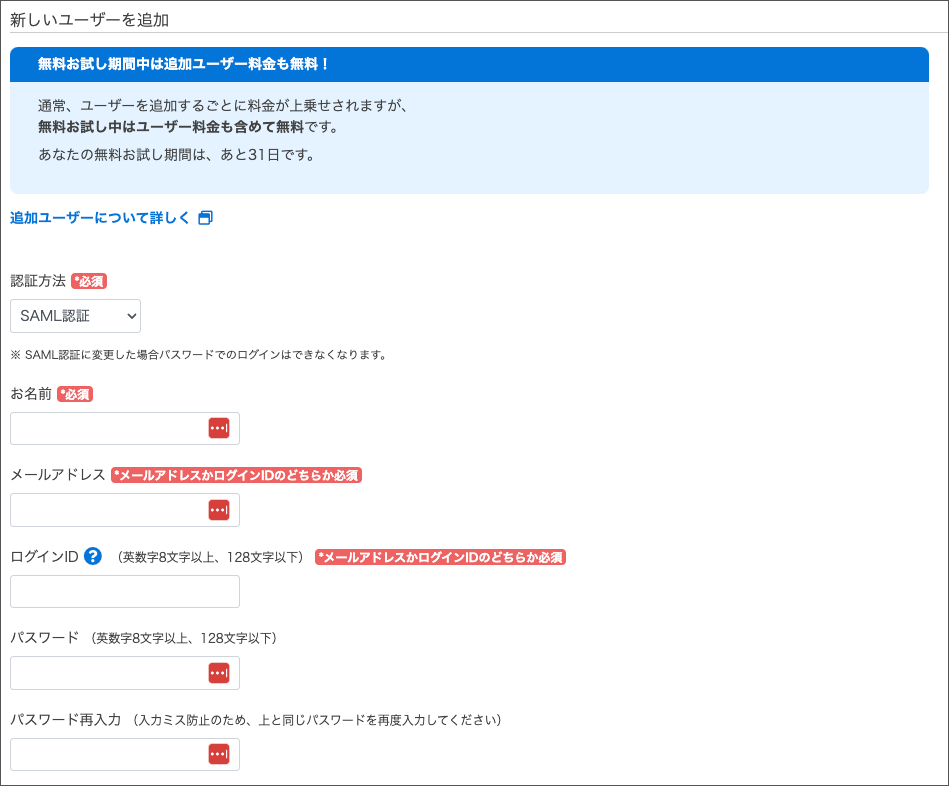Click the red 必須 badge next to お名前
The image size is (949, 786).
pos(75,394)
